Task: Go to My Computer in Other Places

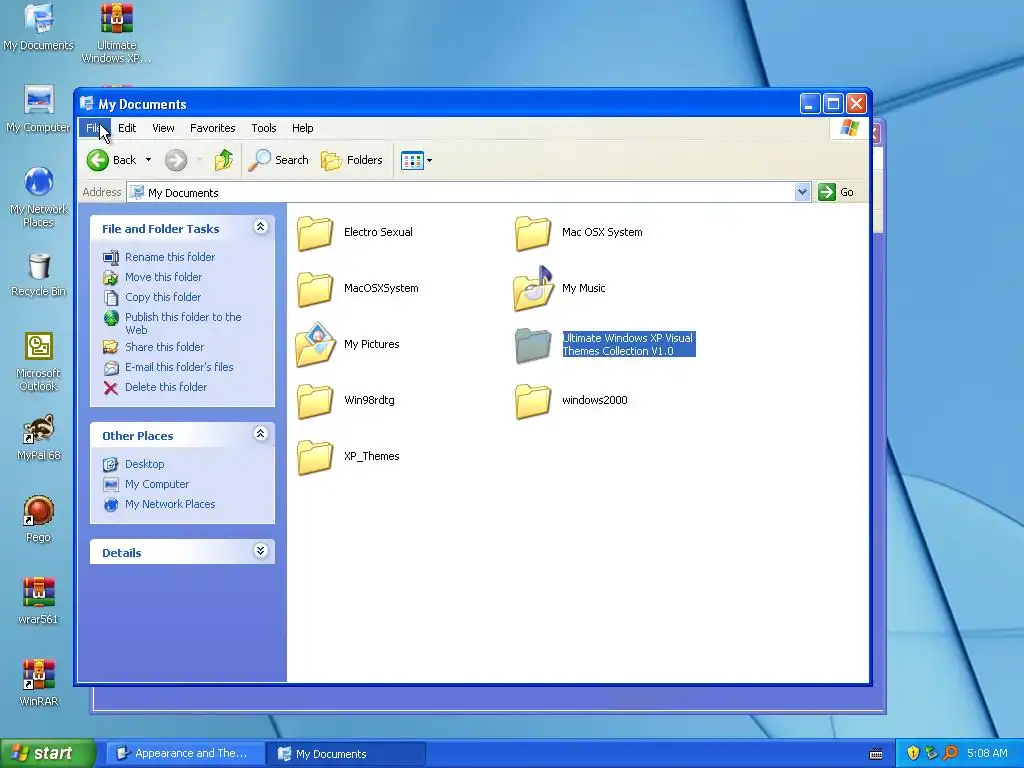Action: pyautogui.click(x=157, y=485)
